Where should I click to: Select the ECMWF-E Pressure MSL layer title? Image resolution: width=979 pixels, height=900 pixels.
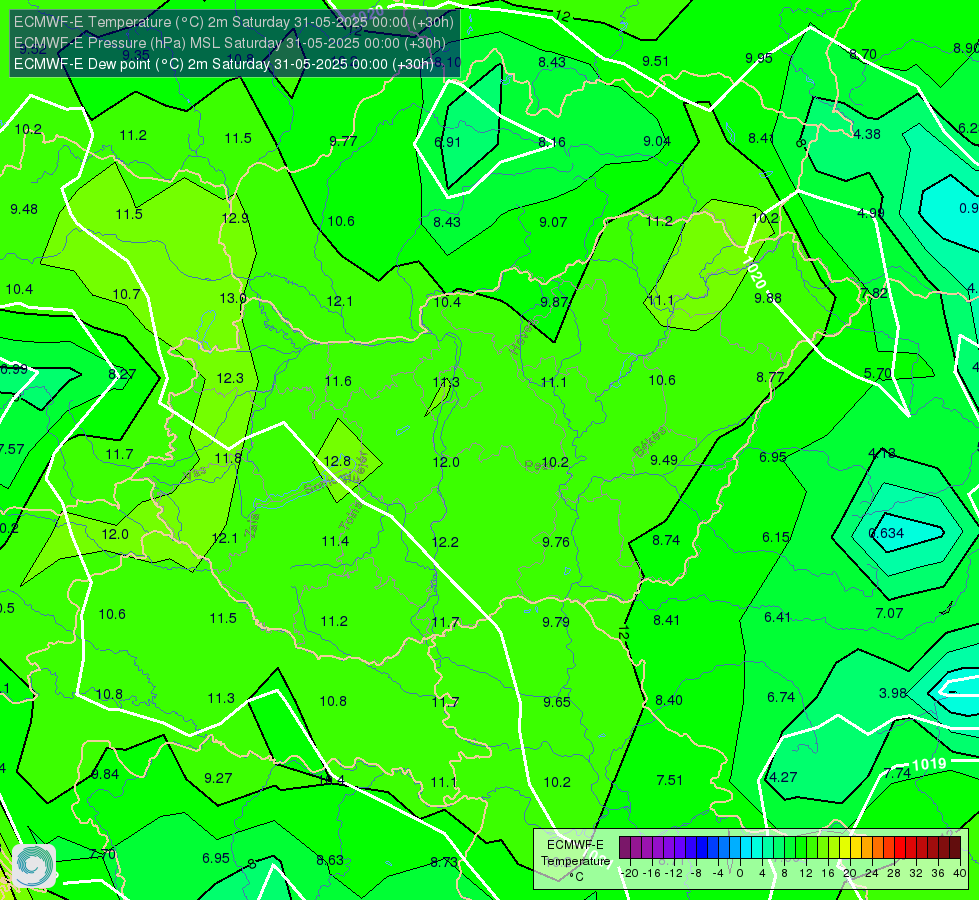tap(230, 43)
